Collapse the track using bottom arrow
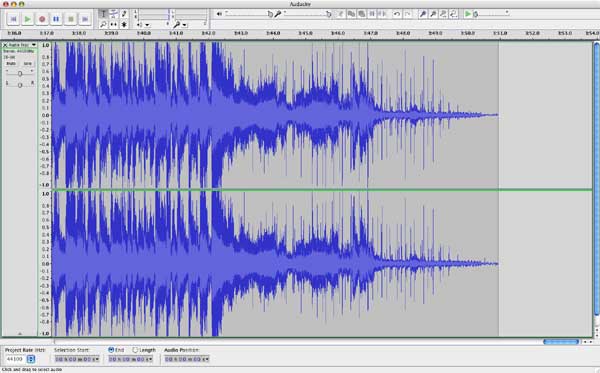The width and height of the screenshot is (600, 373). click(x=20, y=334)
